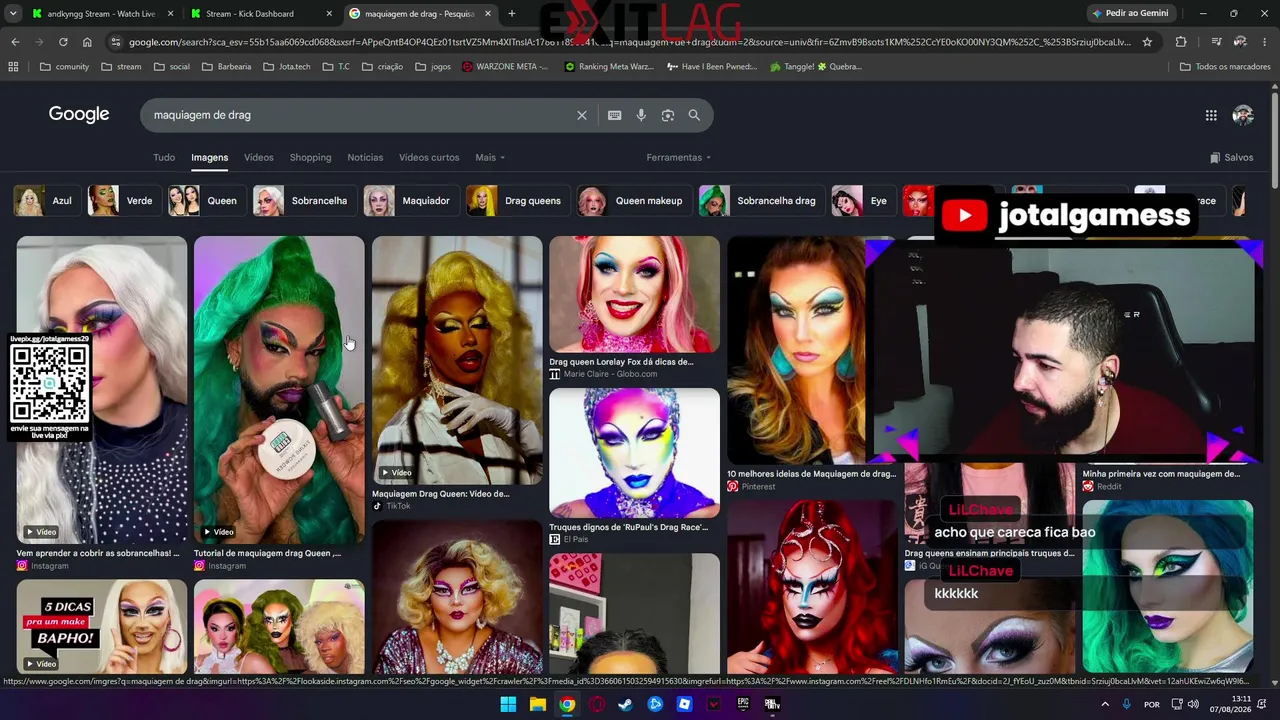The image size is (1280, 720).
Task: Open the jogos bookmarks folder
Action: pos(432,67)
